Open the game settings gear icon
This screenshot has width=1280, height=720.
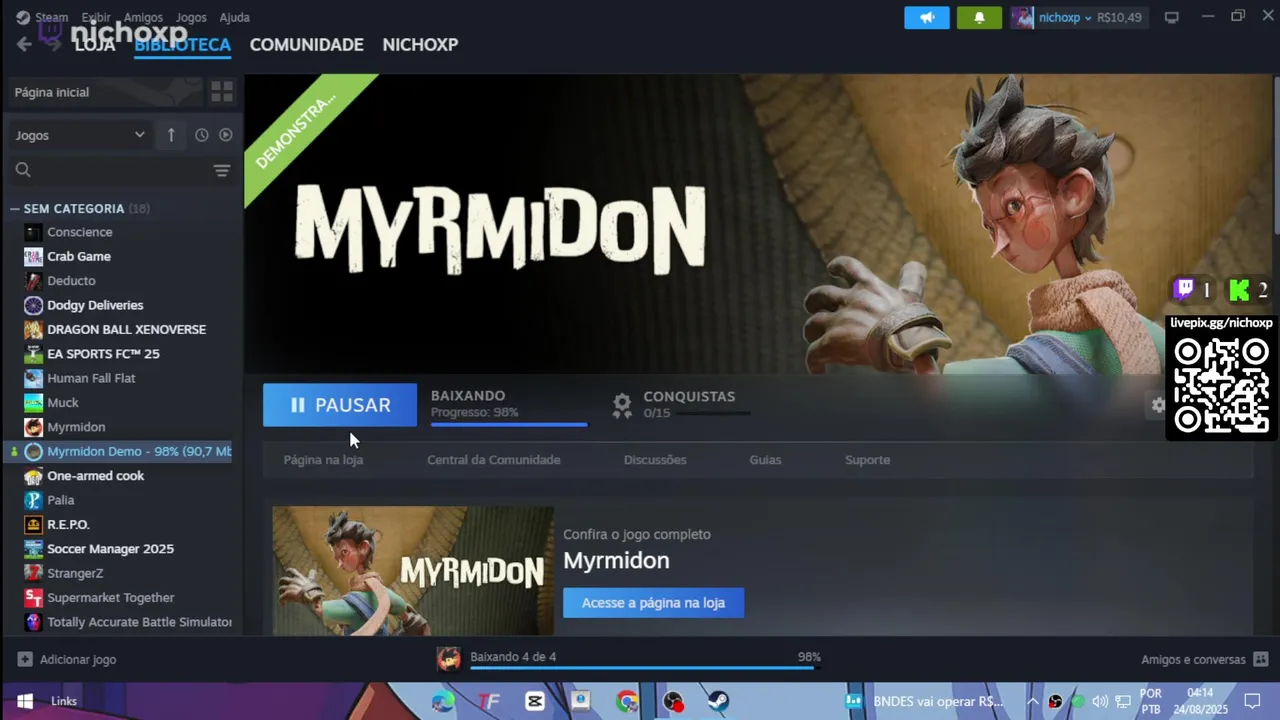click(x=1157, y=405)
